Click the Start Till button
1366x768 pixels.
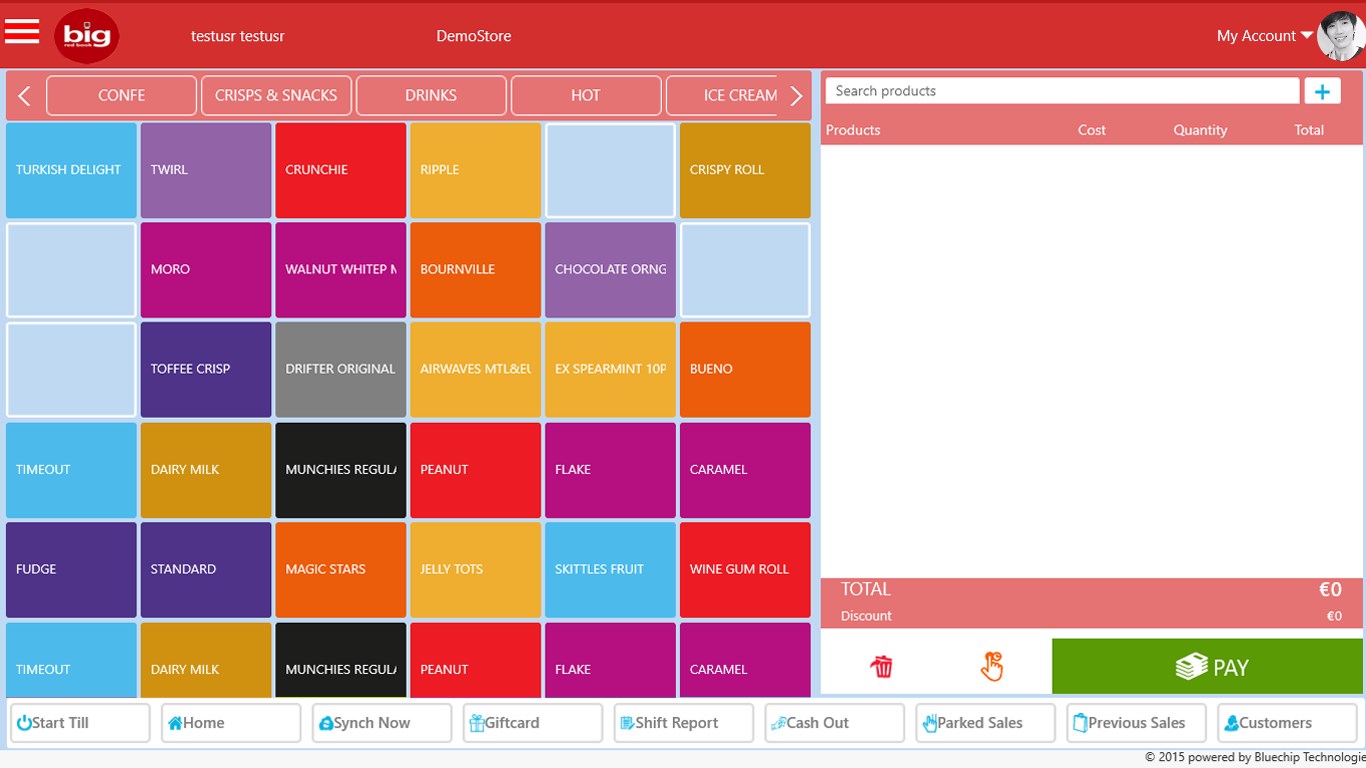click(80, 723)
